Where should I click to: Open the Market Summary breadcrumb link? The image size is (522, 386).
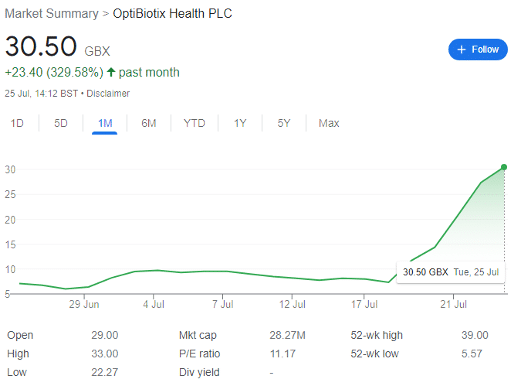[51, 14]
